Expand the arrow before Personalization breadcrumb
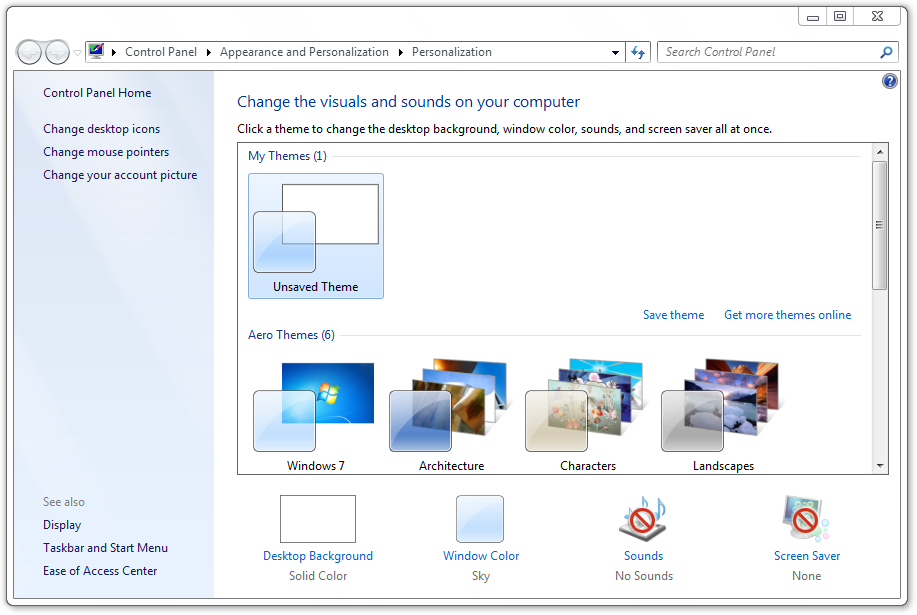 tap(401, 52)
